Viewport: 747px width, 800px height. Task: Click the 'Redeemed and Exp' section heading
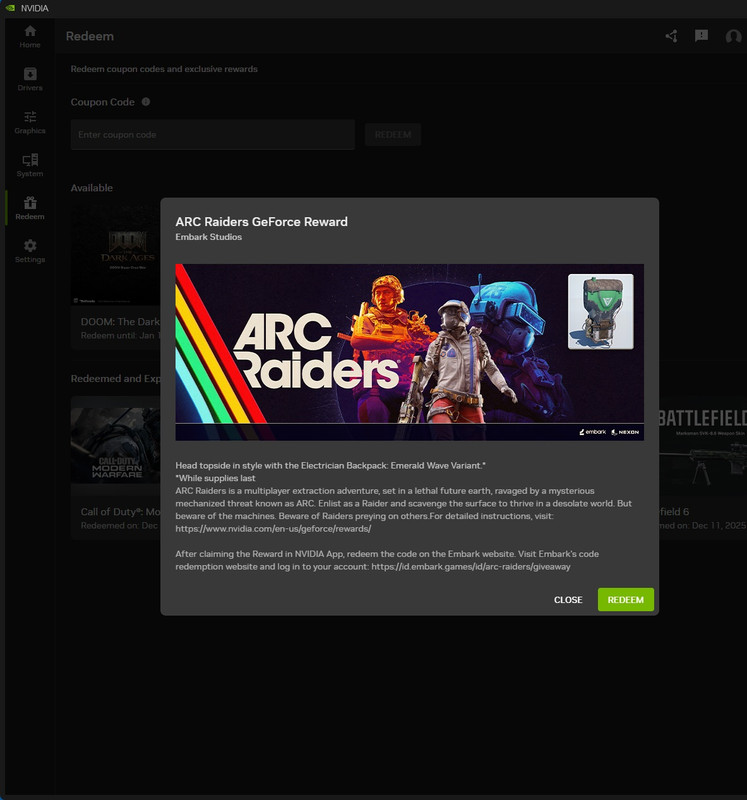click(x=116, y=379)
